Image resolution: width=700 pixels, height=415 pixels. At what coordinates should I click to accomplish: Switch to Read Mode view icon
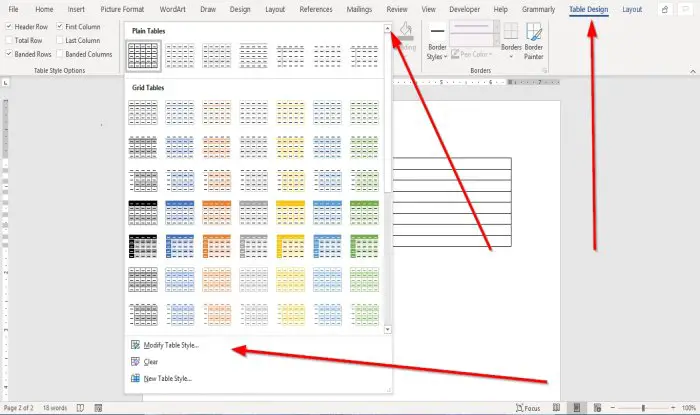[x=556, y=408]
